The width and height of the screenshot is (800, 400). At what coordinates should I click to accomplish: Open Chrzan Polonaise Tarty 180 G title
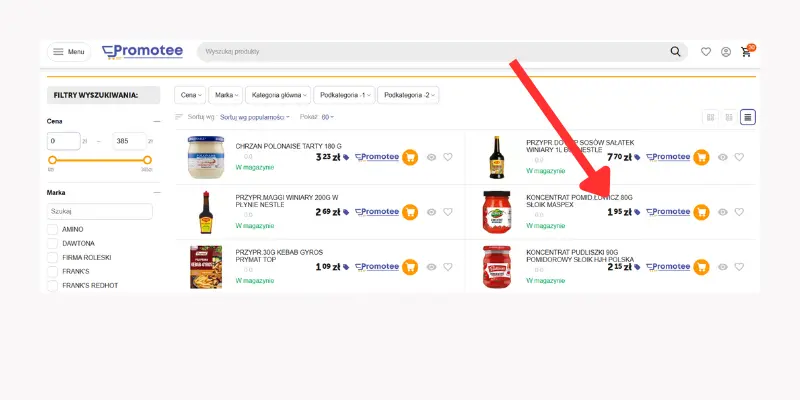tap(289, 146)
